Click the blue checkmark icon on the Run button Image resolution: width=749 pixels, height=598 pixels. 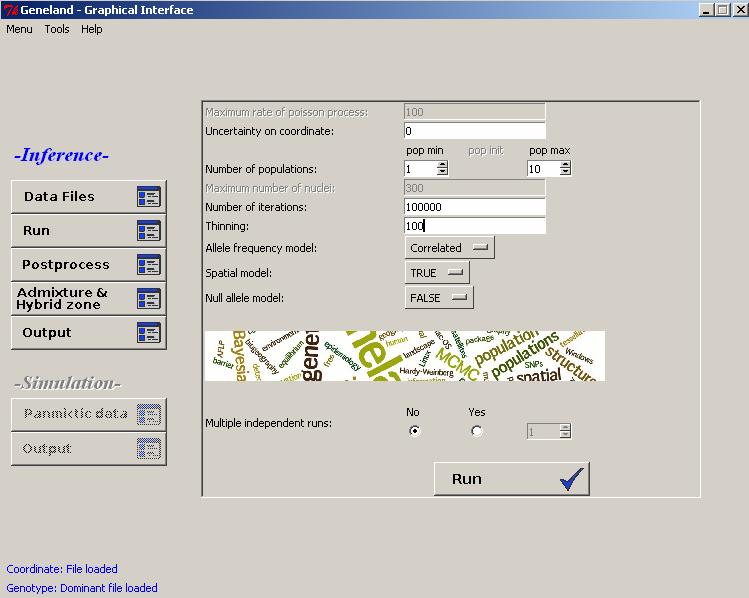(x=571, y=479)
